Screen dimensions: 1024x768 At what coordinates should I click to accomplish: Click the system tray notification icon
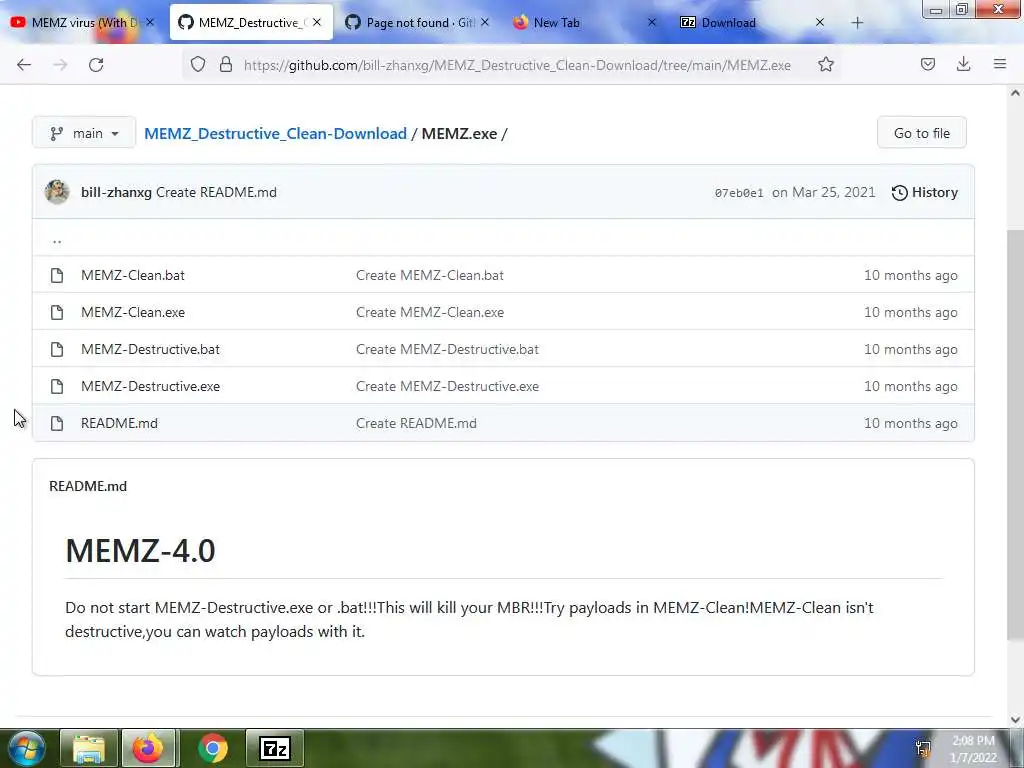pyautogui.click(x=923, y=748)
